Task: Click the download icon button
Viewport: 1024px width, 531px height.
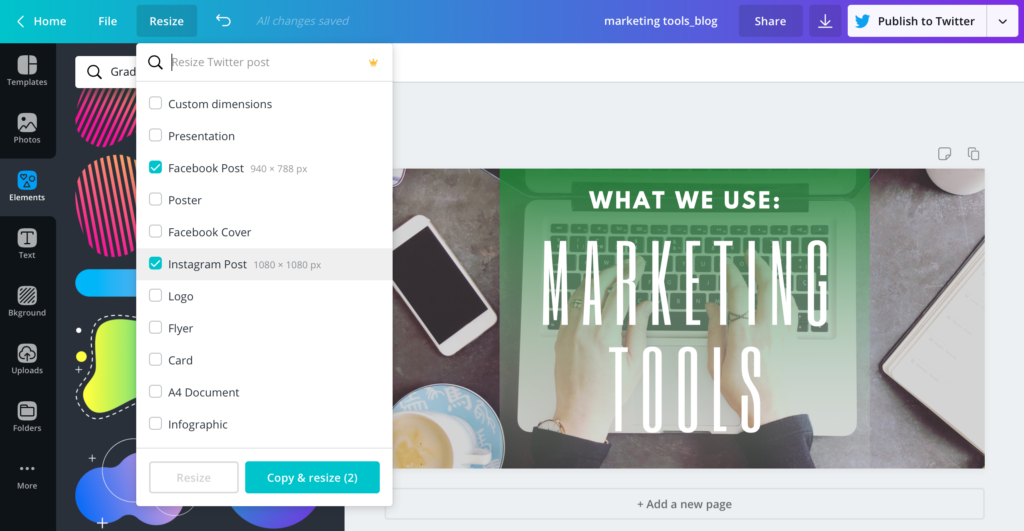Action: coord(825,21)
